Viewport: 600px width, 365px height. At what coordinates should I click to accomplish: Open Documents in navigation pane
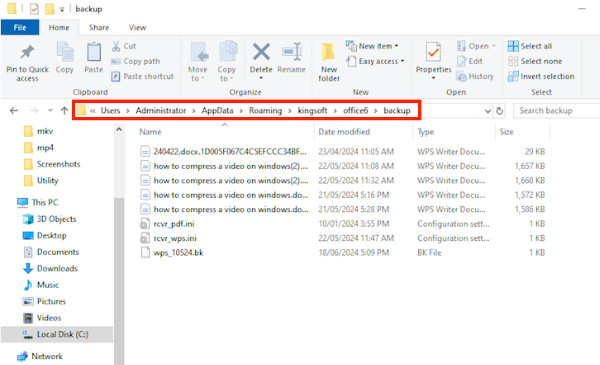(x=51, y=252)
